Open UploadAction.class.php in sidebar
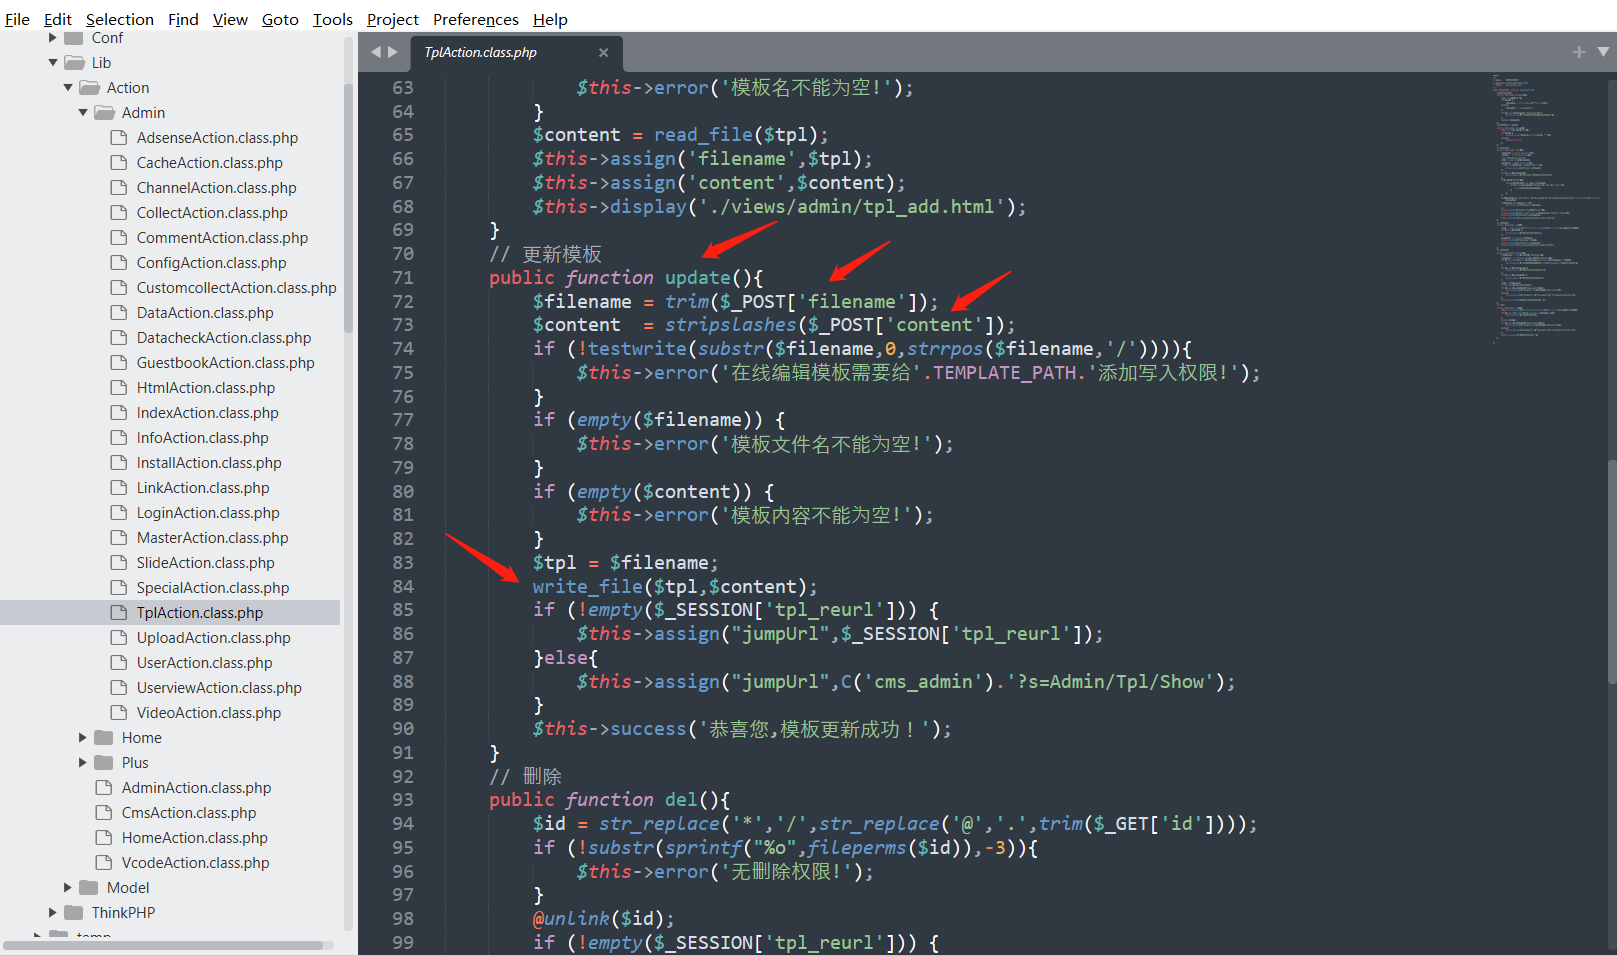 (x=213, y=638)
